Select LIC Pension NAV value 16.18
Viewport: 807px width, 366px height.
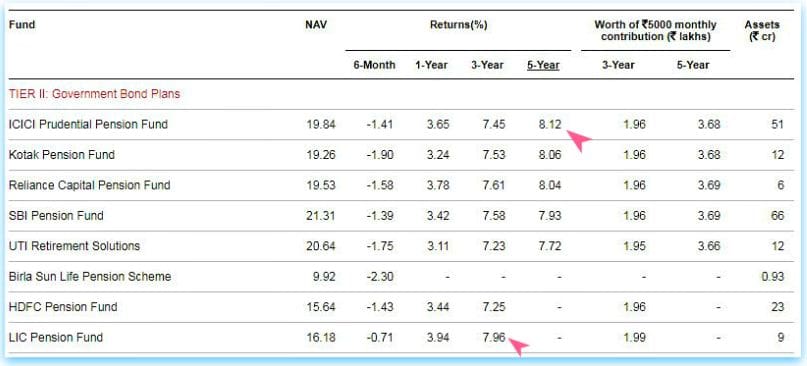coord(321,337)
